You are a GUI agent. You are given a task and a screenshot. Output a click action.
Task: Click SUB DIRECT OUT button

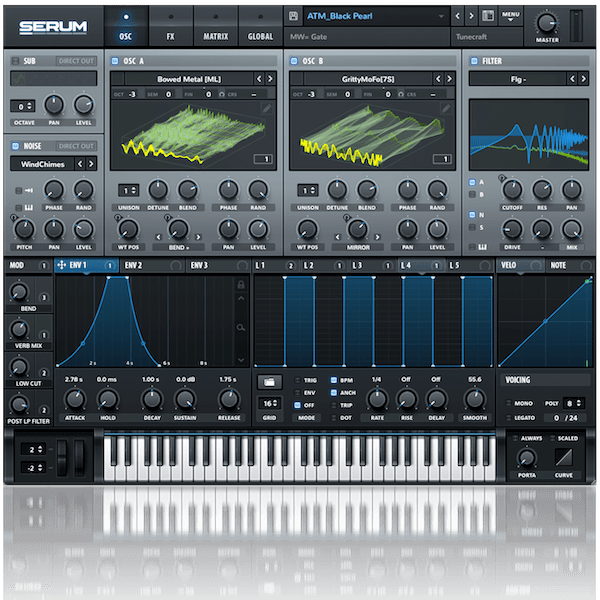tap(76, 61)
